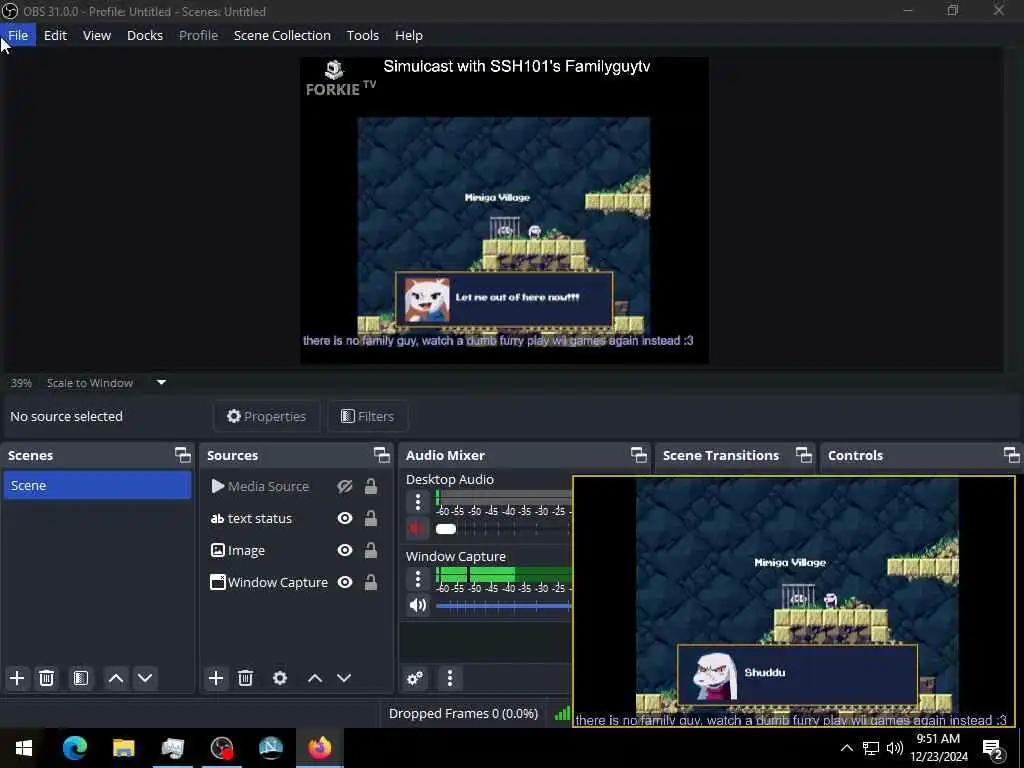Screen dimensions: 1024x768
Task: Click the Filters button
Action: pos(368,416)
